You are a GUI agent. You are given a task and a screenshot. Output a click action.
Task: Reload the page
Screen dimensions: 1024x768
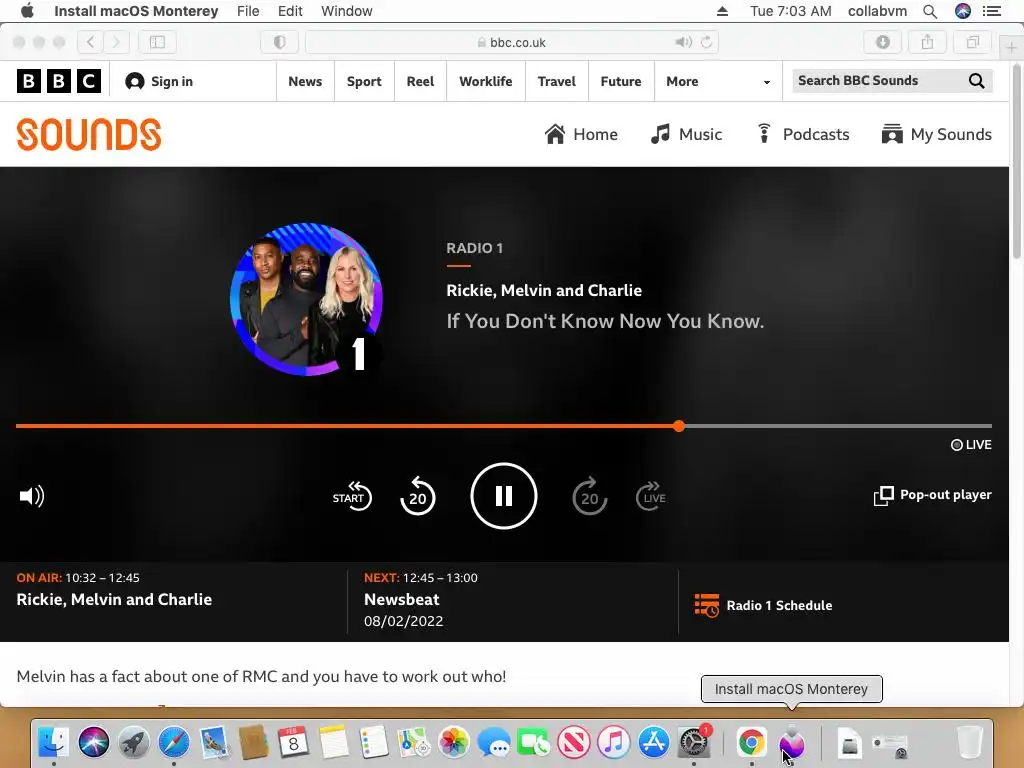coord(706,42)
